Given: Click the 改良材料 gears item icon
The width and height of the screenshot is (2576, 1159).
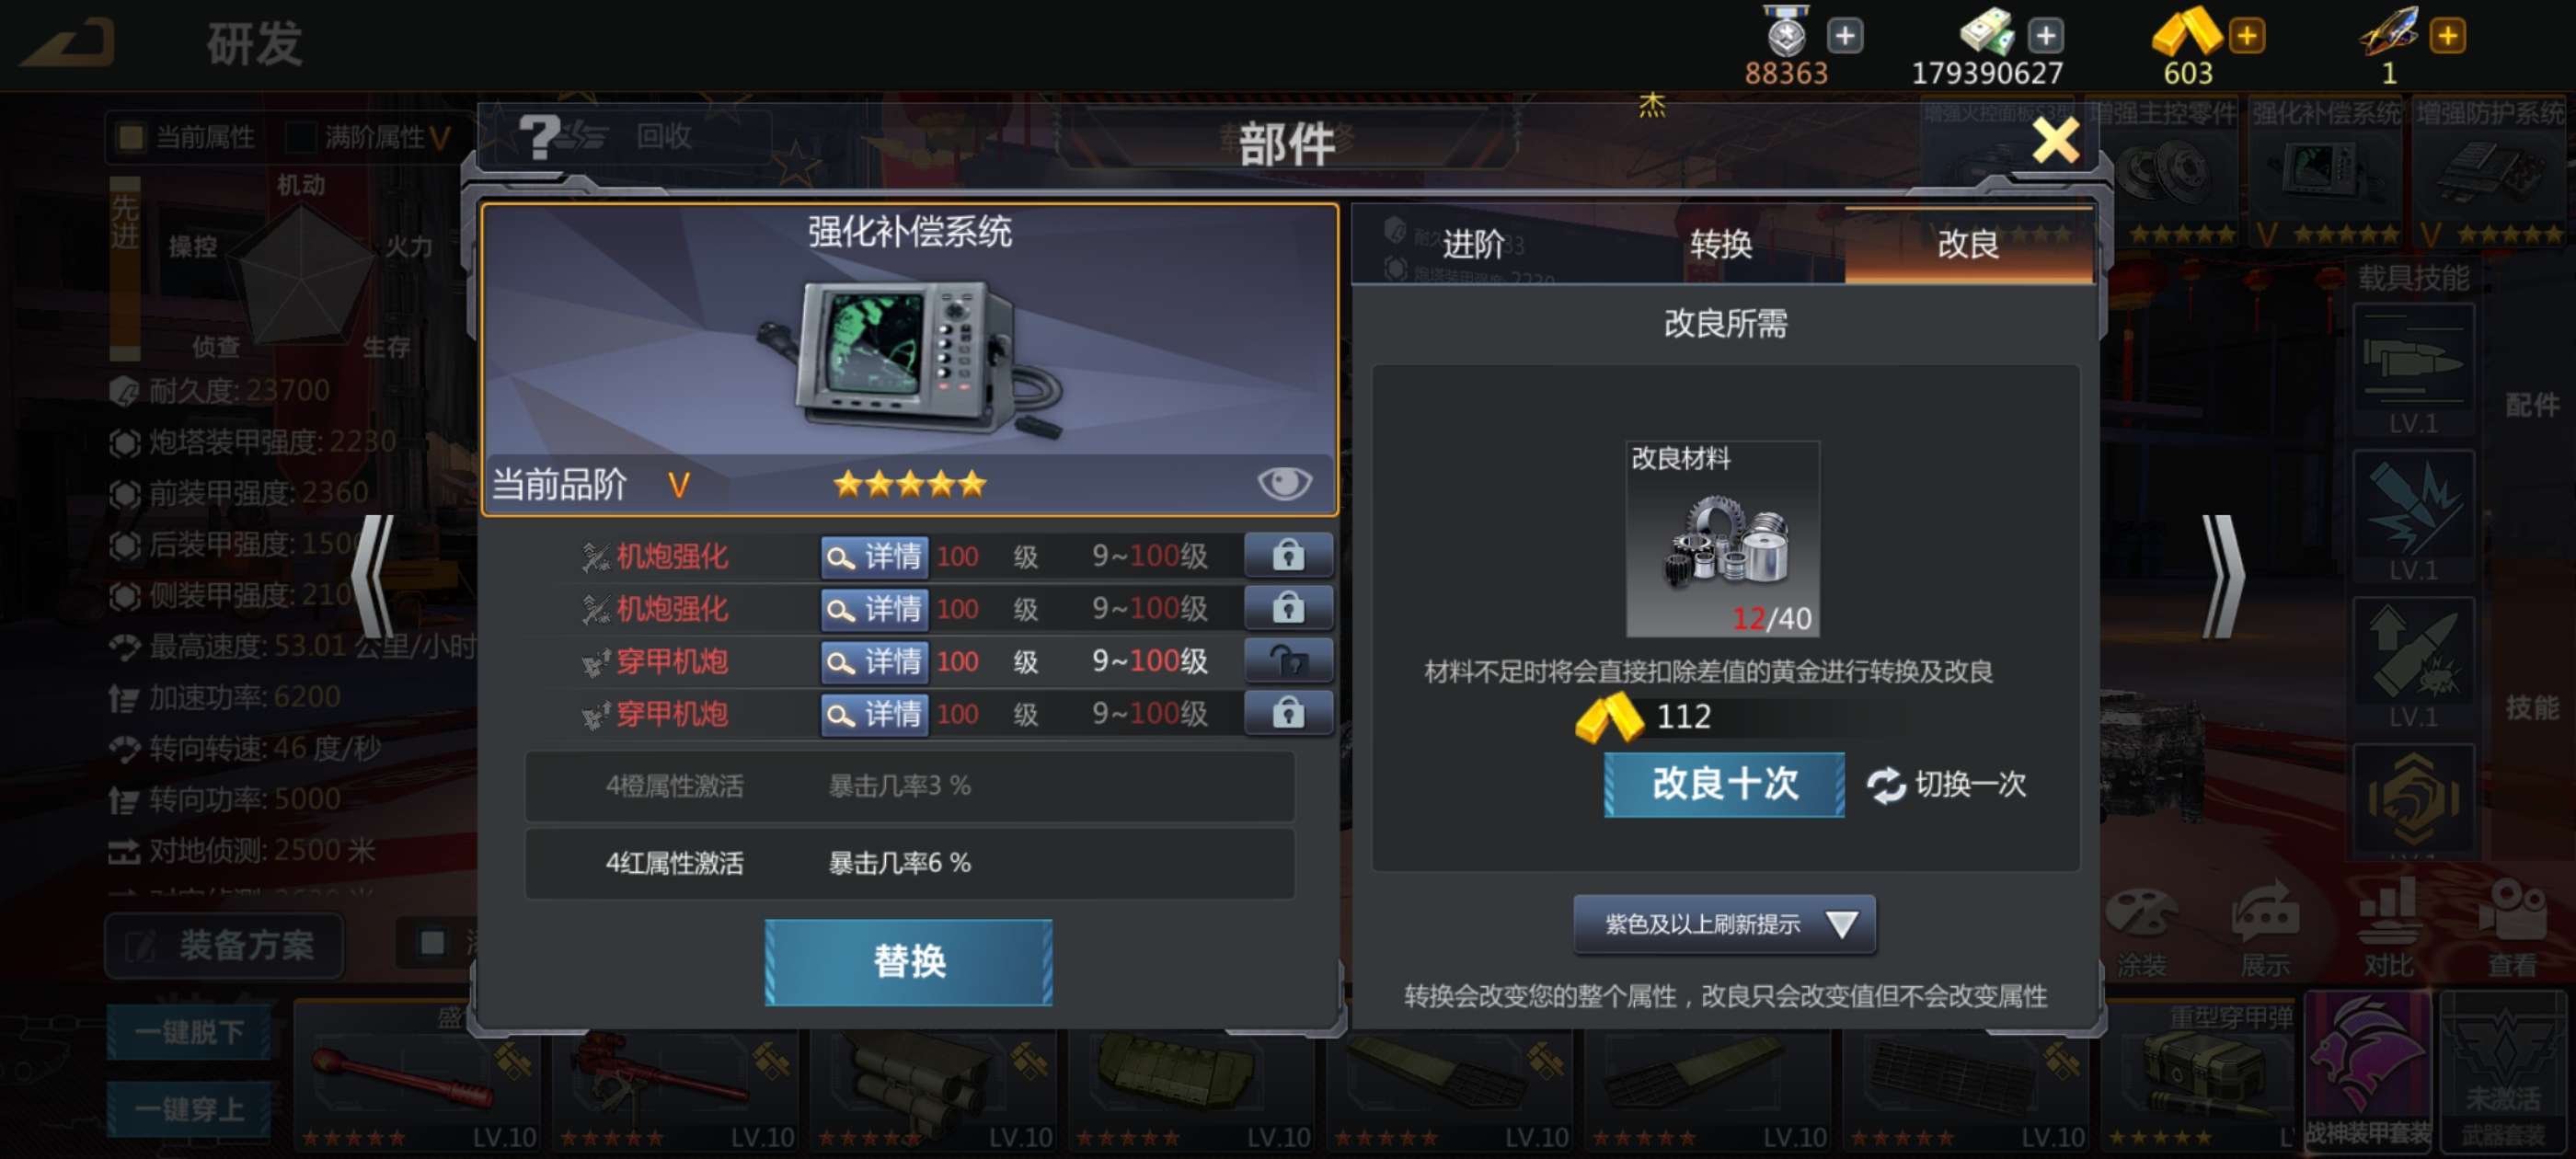Looking at the screenshot, I should pos(1722,539).
